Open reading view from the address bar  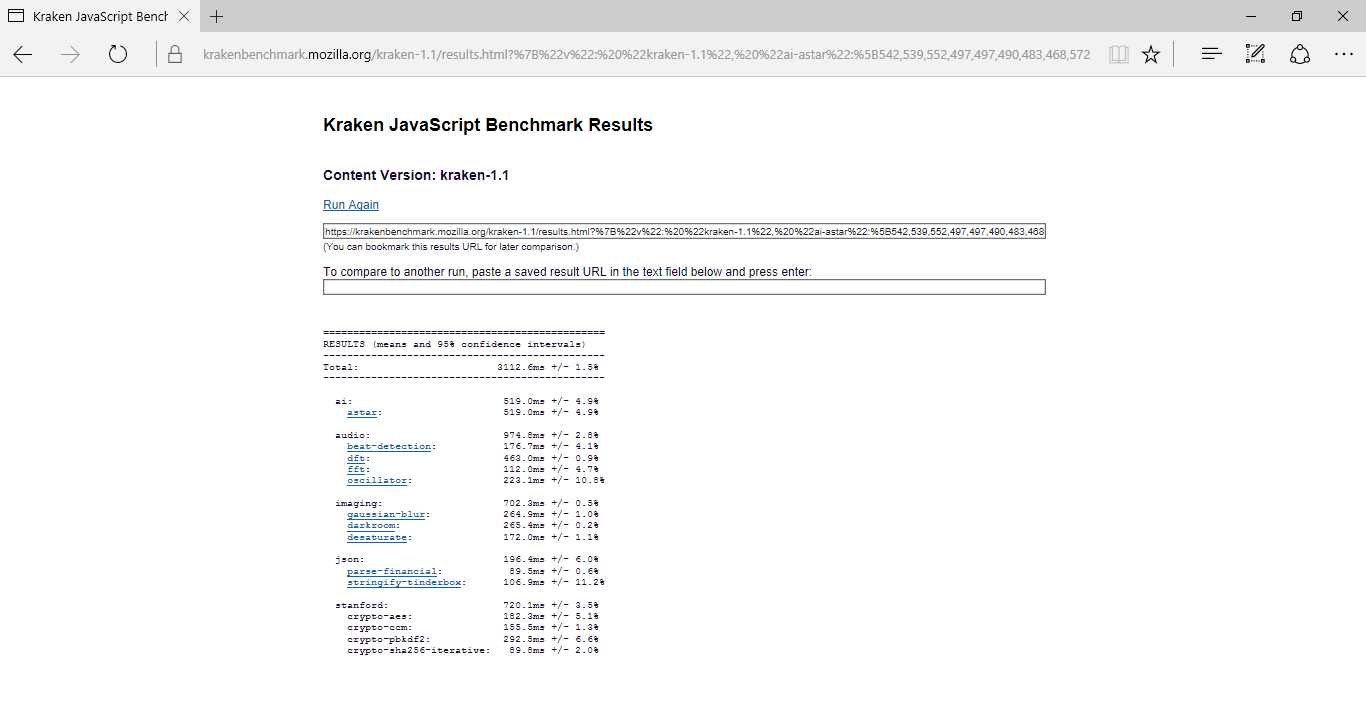(1119, 54)
